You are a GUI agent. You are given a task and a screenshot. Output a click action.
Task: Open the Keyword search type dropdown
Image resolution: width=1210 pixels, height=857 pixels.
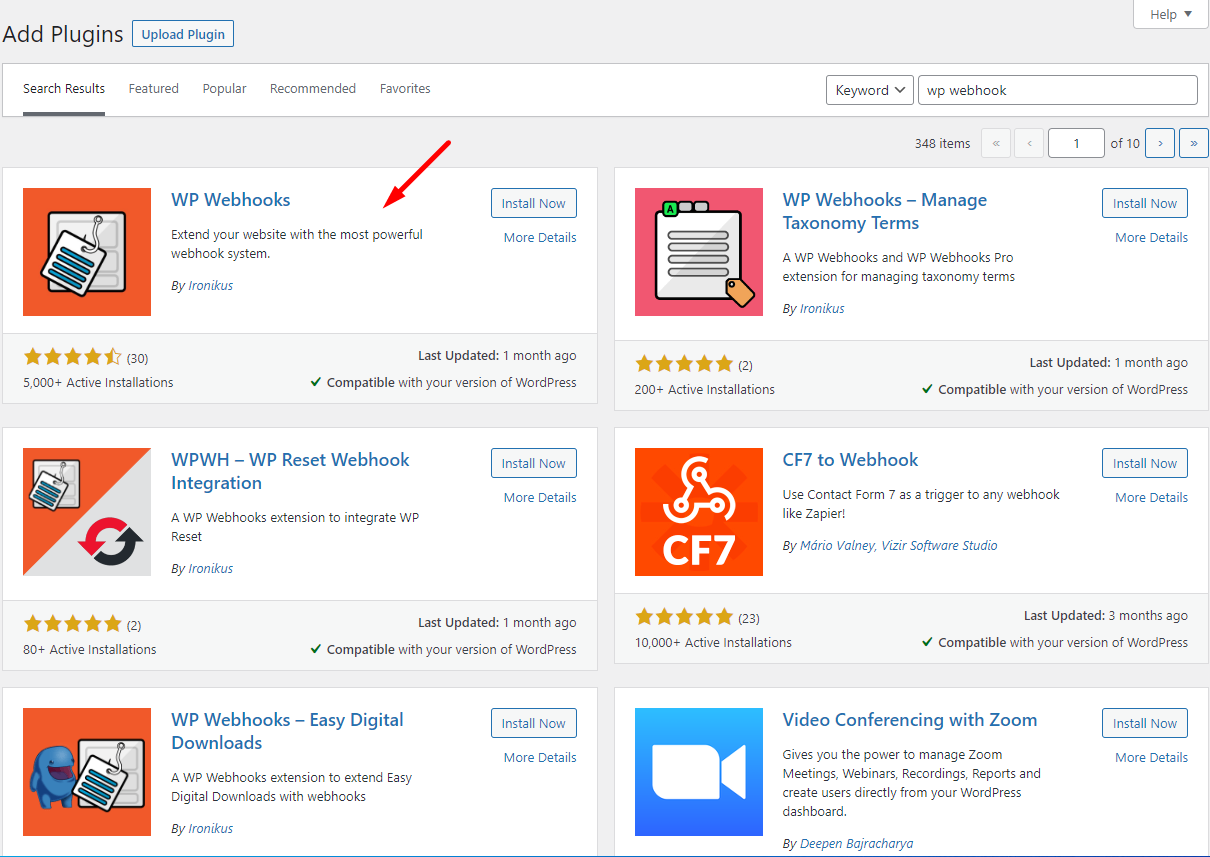[x=869, y=90]
